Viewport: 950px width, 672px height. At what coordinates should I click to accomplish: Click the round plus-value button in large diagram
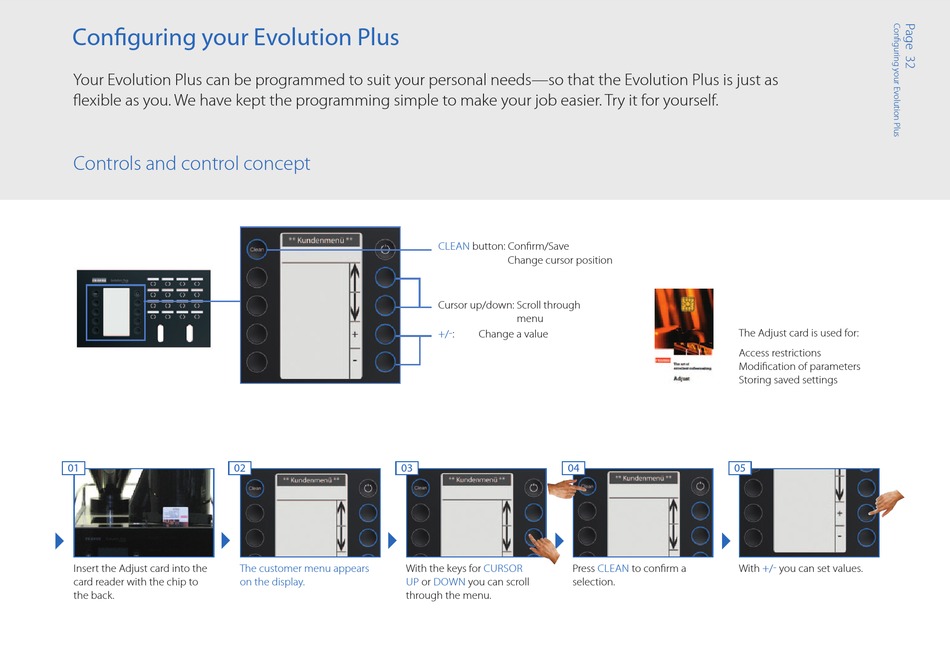(385, 334)
